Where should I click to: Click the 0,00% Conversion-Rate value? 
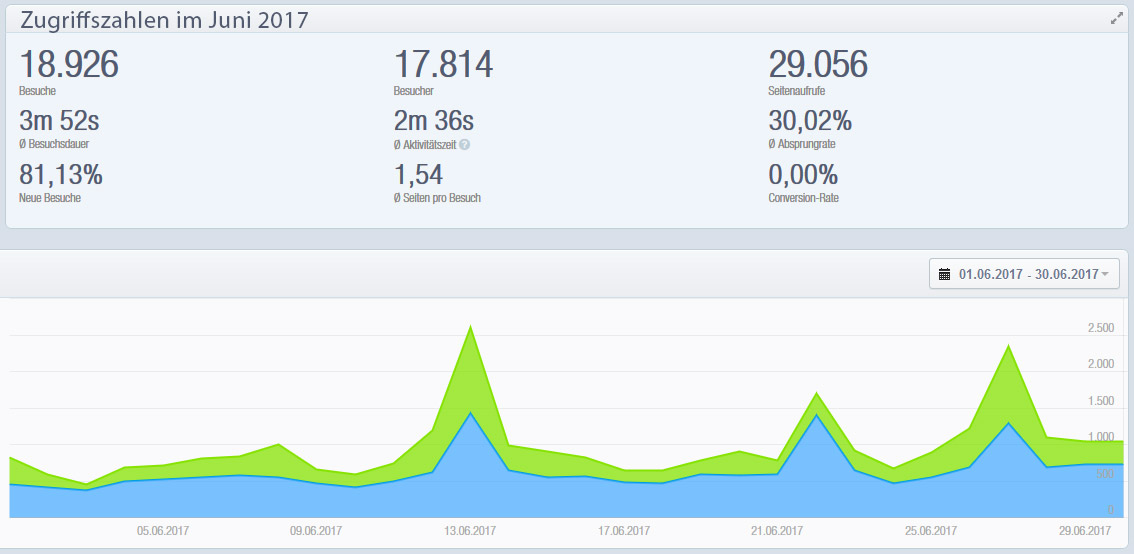803,175
